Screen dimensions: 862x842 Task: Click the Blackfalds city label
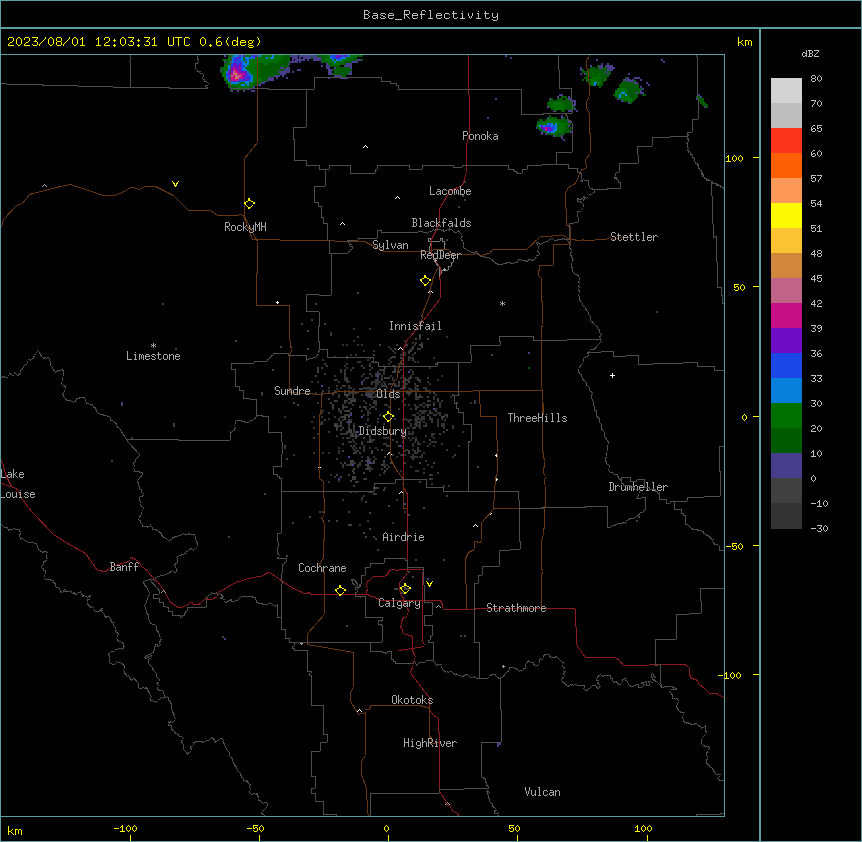click(x=441, y=223)
